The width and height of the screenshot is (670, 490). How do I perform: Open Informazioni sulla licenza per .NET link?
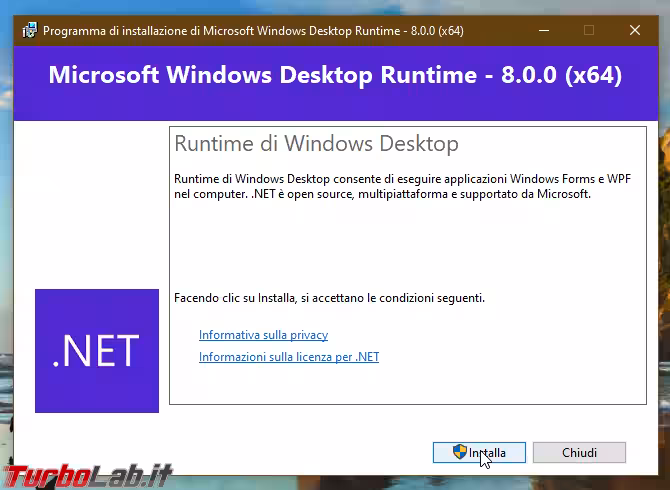[288, 357]
